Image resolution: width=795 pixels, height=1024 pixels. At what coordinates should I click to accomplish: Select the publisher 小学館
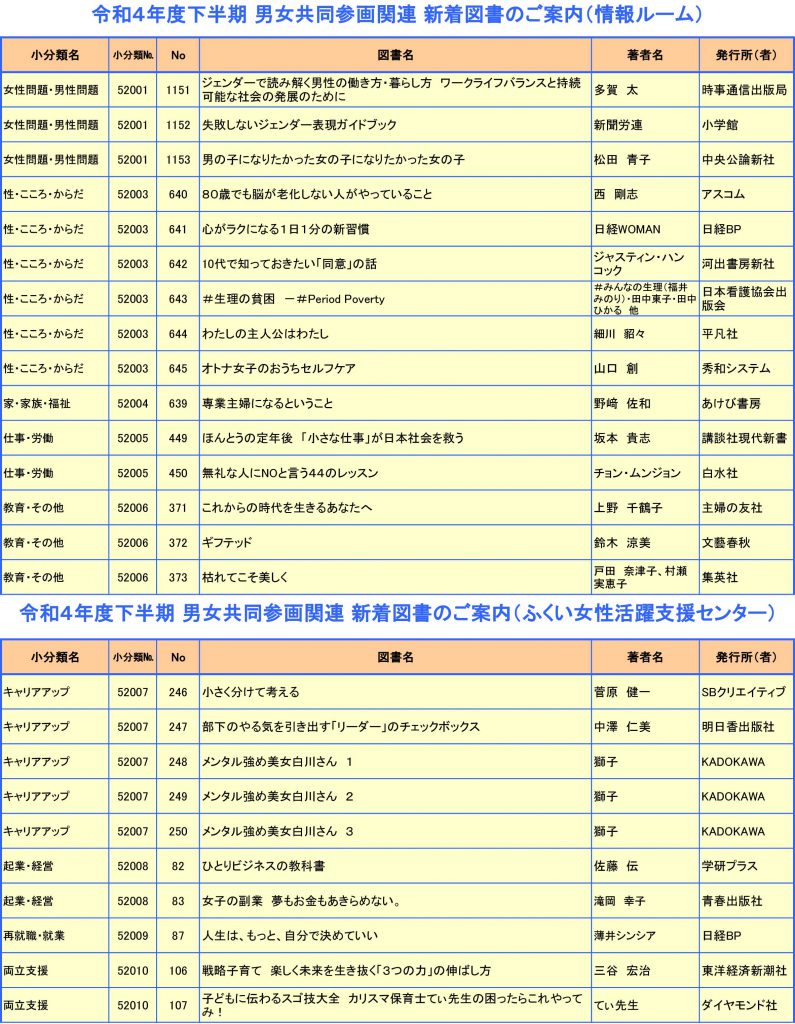720,125
